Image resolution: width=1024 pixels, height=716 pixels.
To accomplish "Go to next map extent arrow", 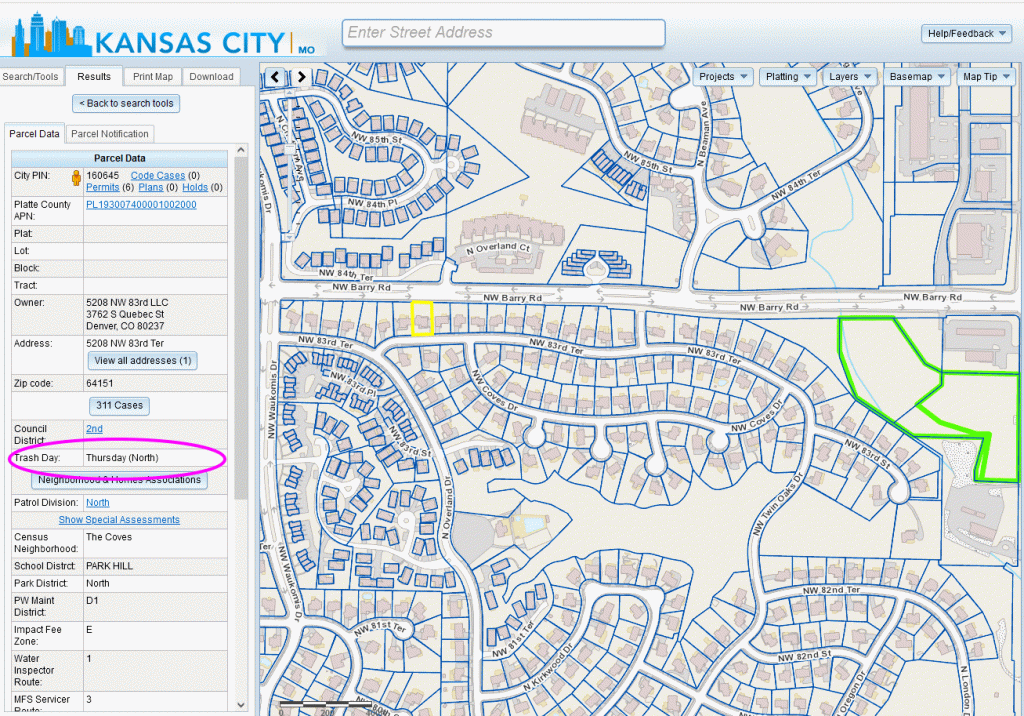I will tap(300, 77).
